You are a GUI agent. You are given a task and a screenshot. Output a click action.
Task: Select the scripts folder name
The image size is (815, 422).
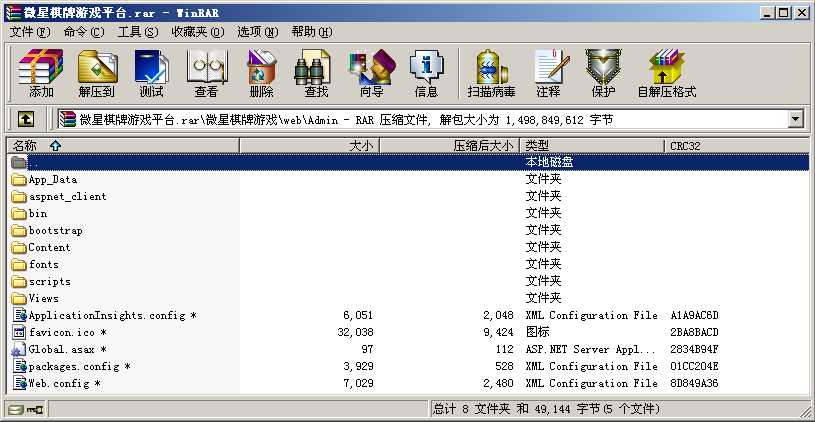coord(49,282)
